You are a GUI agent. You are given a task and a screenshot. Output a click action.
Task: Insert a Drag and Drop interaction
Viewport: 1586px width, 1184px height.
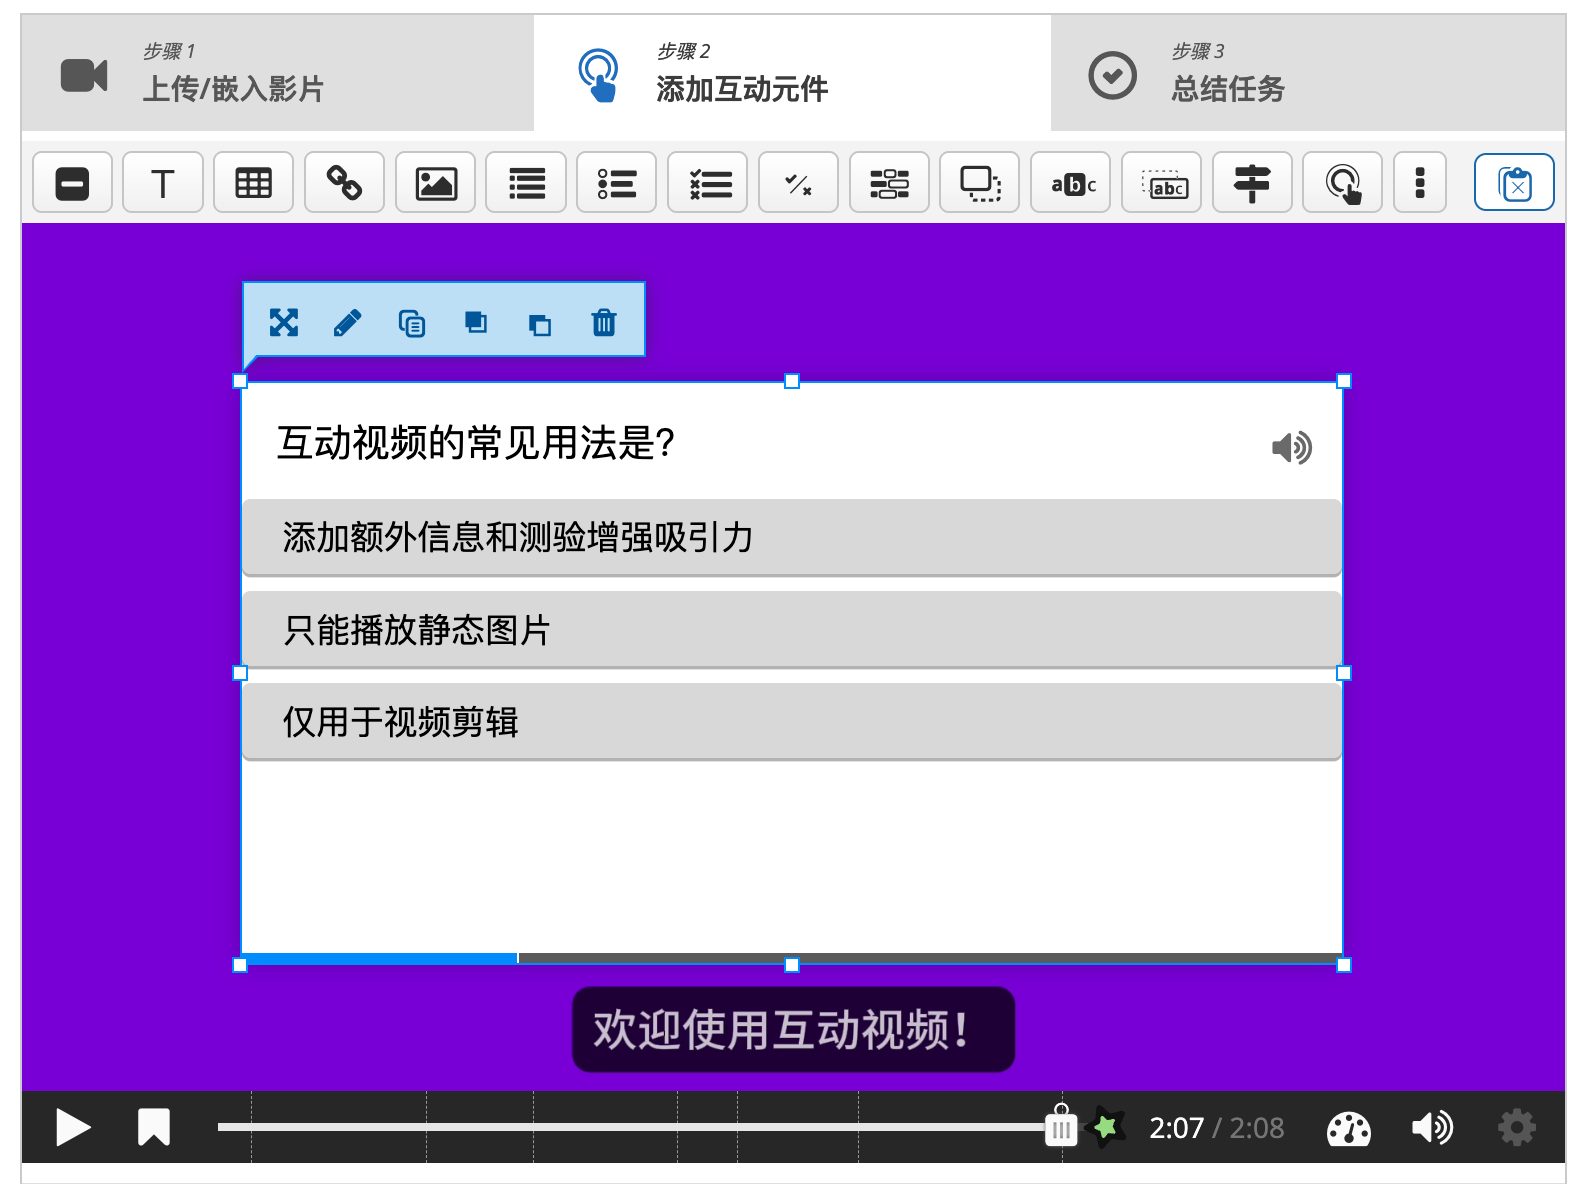980,182
